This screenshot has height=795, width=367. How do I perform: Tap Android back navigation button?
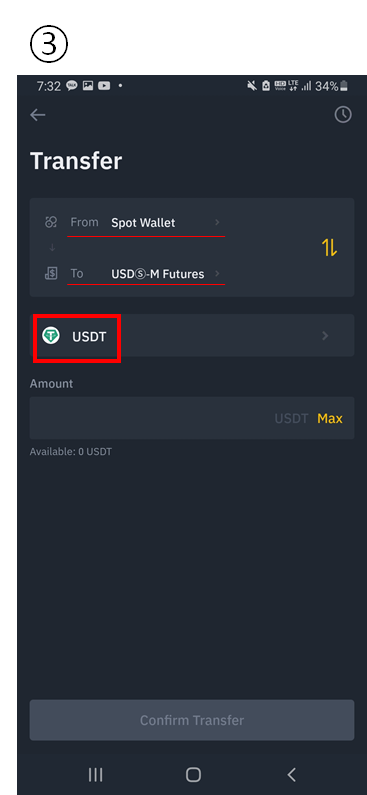[x=291, y=774]
